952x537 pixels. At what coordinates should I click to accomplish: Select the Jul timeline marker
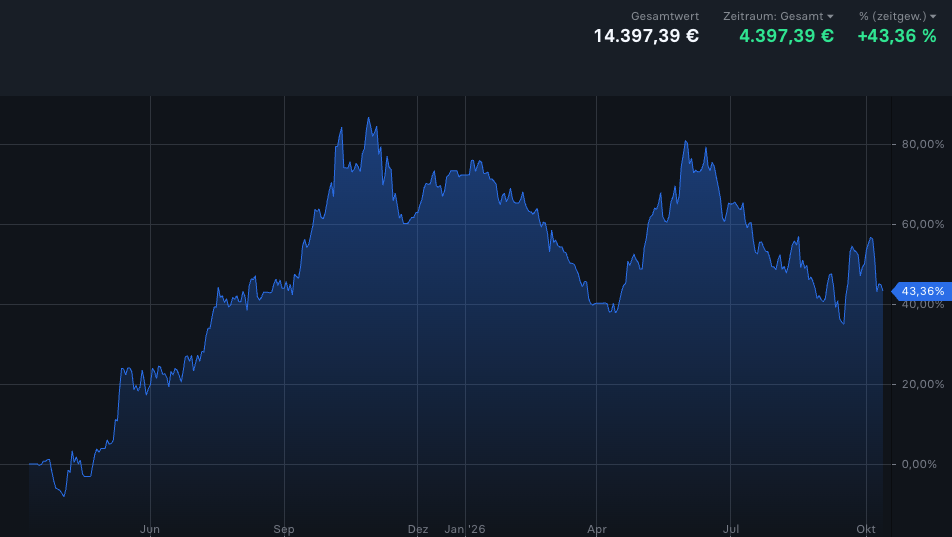[x=730, y=529]
